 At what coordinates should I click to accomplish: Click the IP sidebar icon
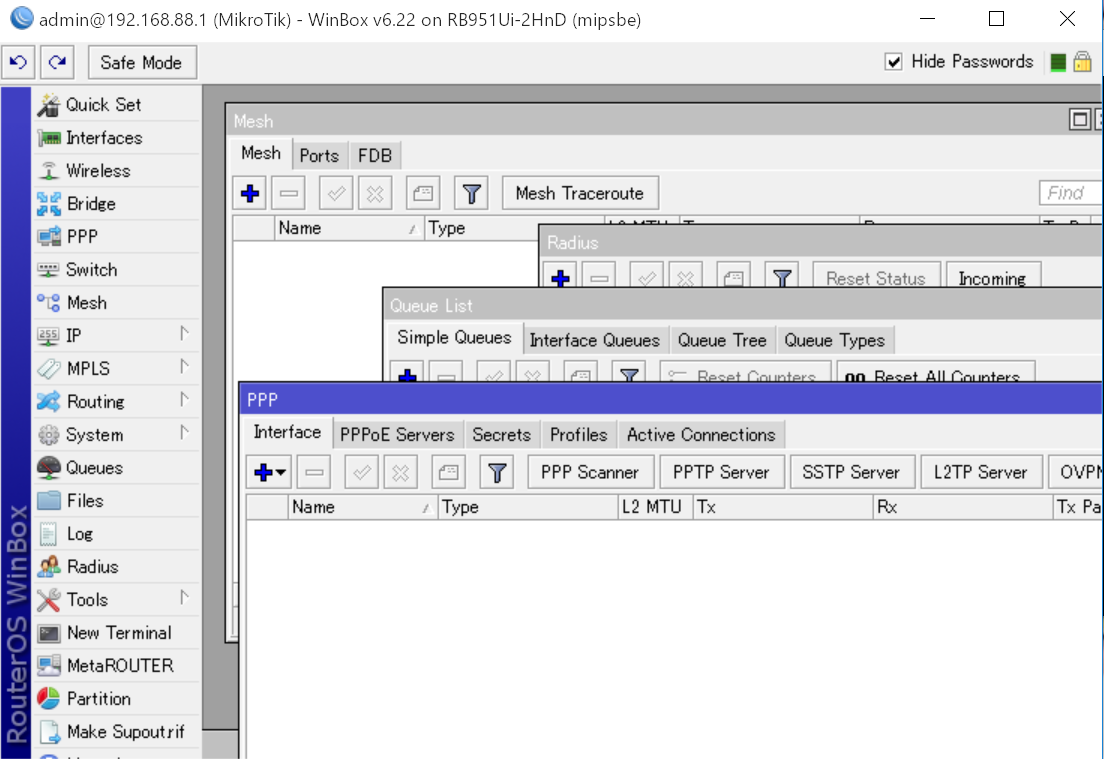49,337
